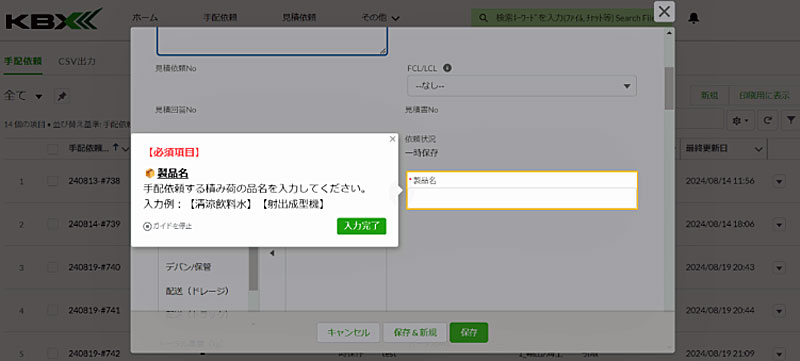Click the キャンセル button

[x=348, y=332]
